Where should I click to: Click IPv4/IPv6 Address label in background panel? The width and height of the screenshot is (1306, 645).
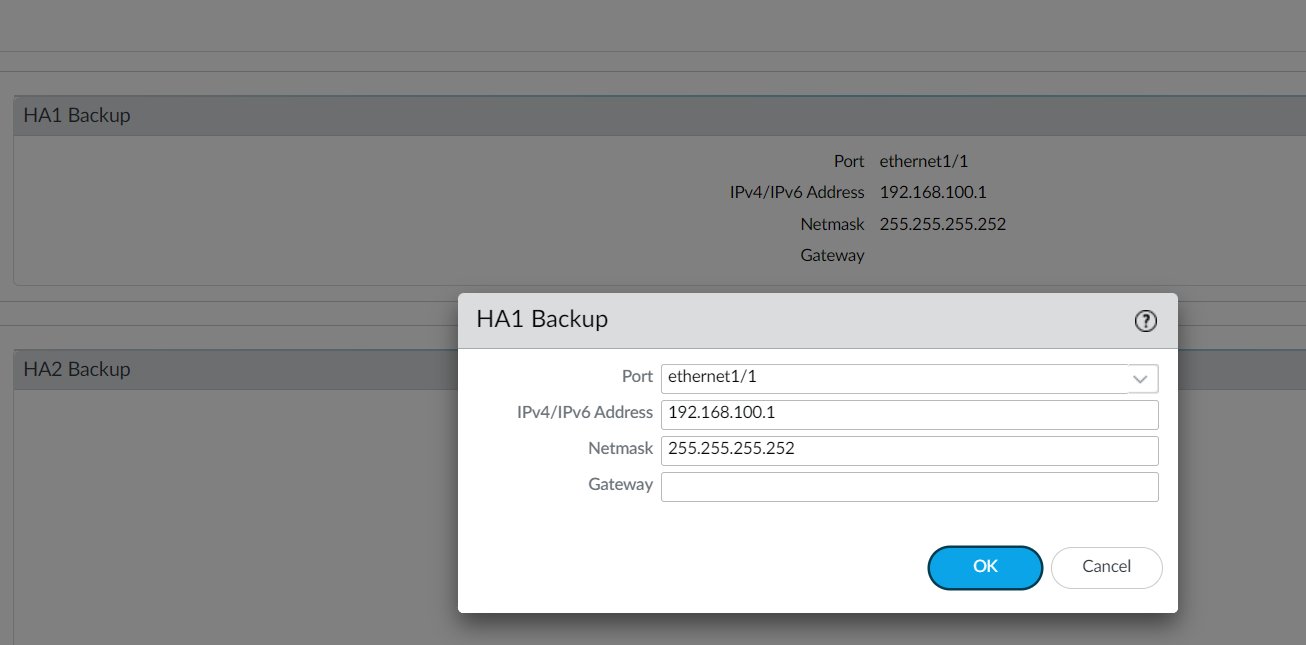797,192
